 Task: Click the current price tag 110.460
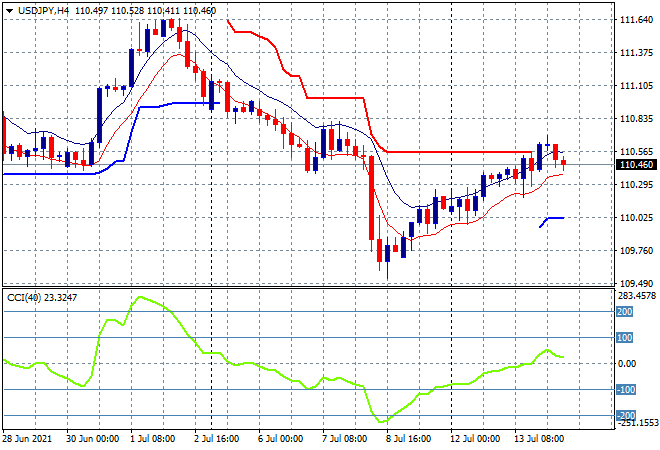pos(637,165)
